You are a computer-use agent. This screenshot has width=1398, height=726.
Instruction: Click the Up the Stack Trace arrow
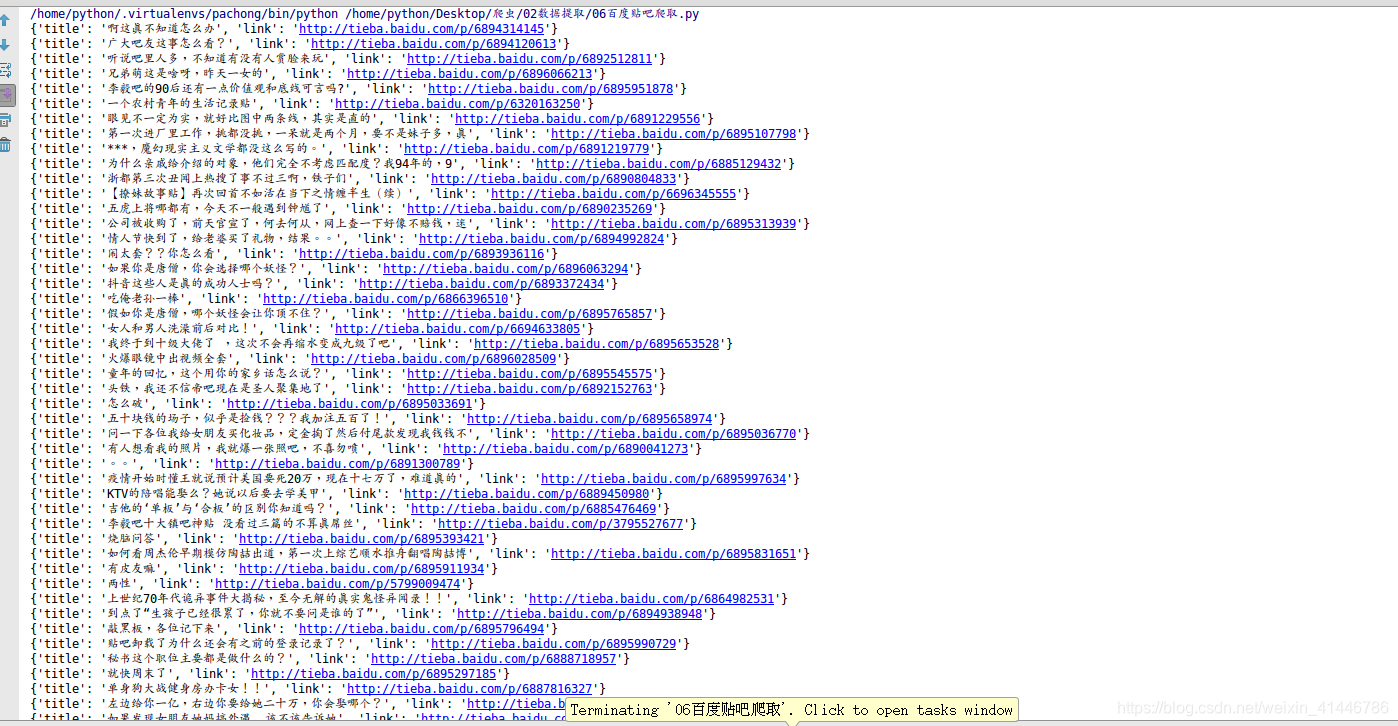pos(5,20)
